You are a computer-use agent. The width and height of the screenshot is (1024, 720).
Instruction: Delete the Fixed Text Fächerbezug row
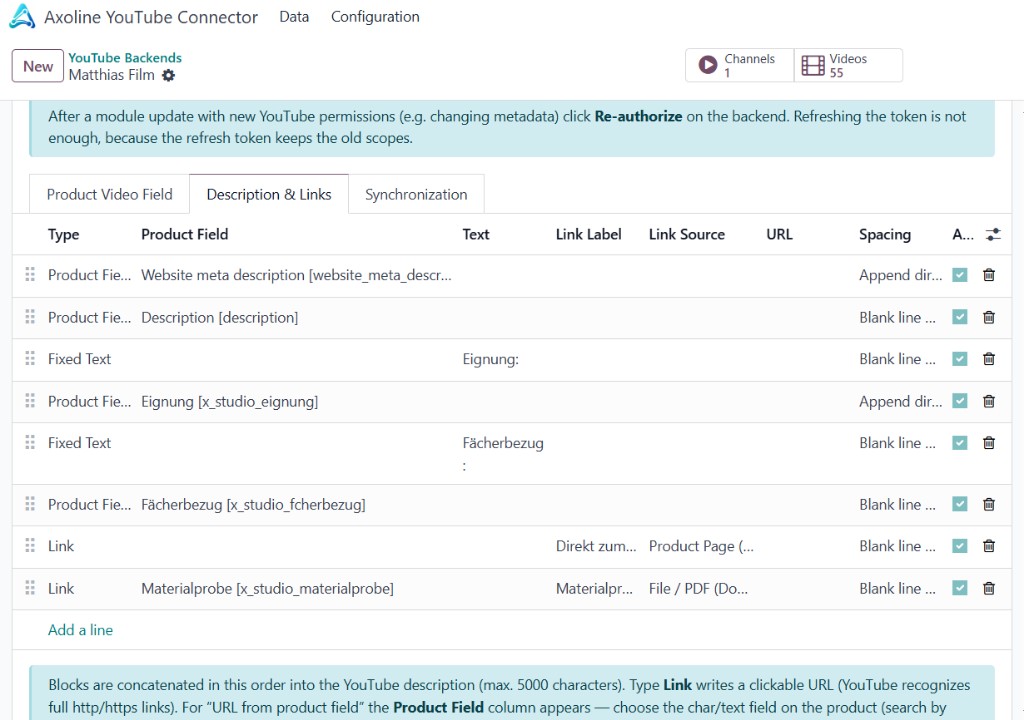[989, 443]
